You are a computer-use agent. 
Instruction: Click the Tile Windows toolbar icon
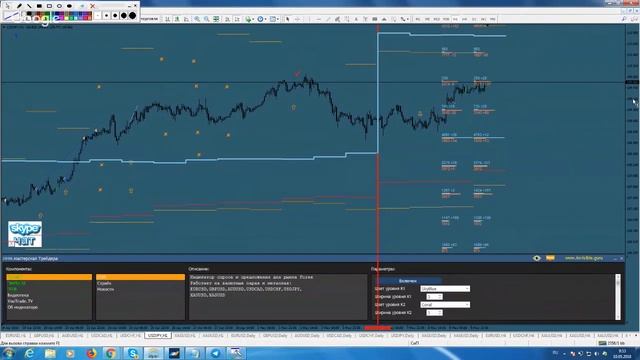(216, 19)
